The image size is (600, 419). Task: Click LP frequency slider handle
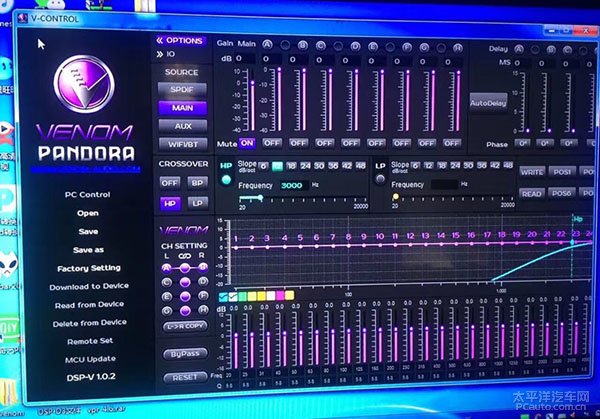coord(396,196)
